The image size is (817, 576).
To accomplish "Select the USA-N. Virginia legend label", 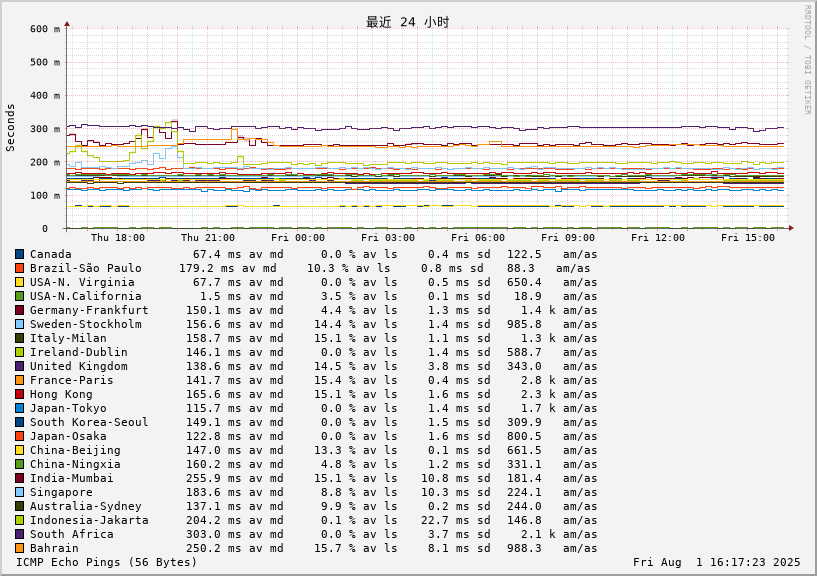I will pyautogui.click(x=82, y=283).
